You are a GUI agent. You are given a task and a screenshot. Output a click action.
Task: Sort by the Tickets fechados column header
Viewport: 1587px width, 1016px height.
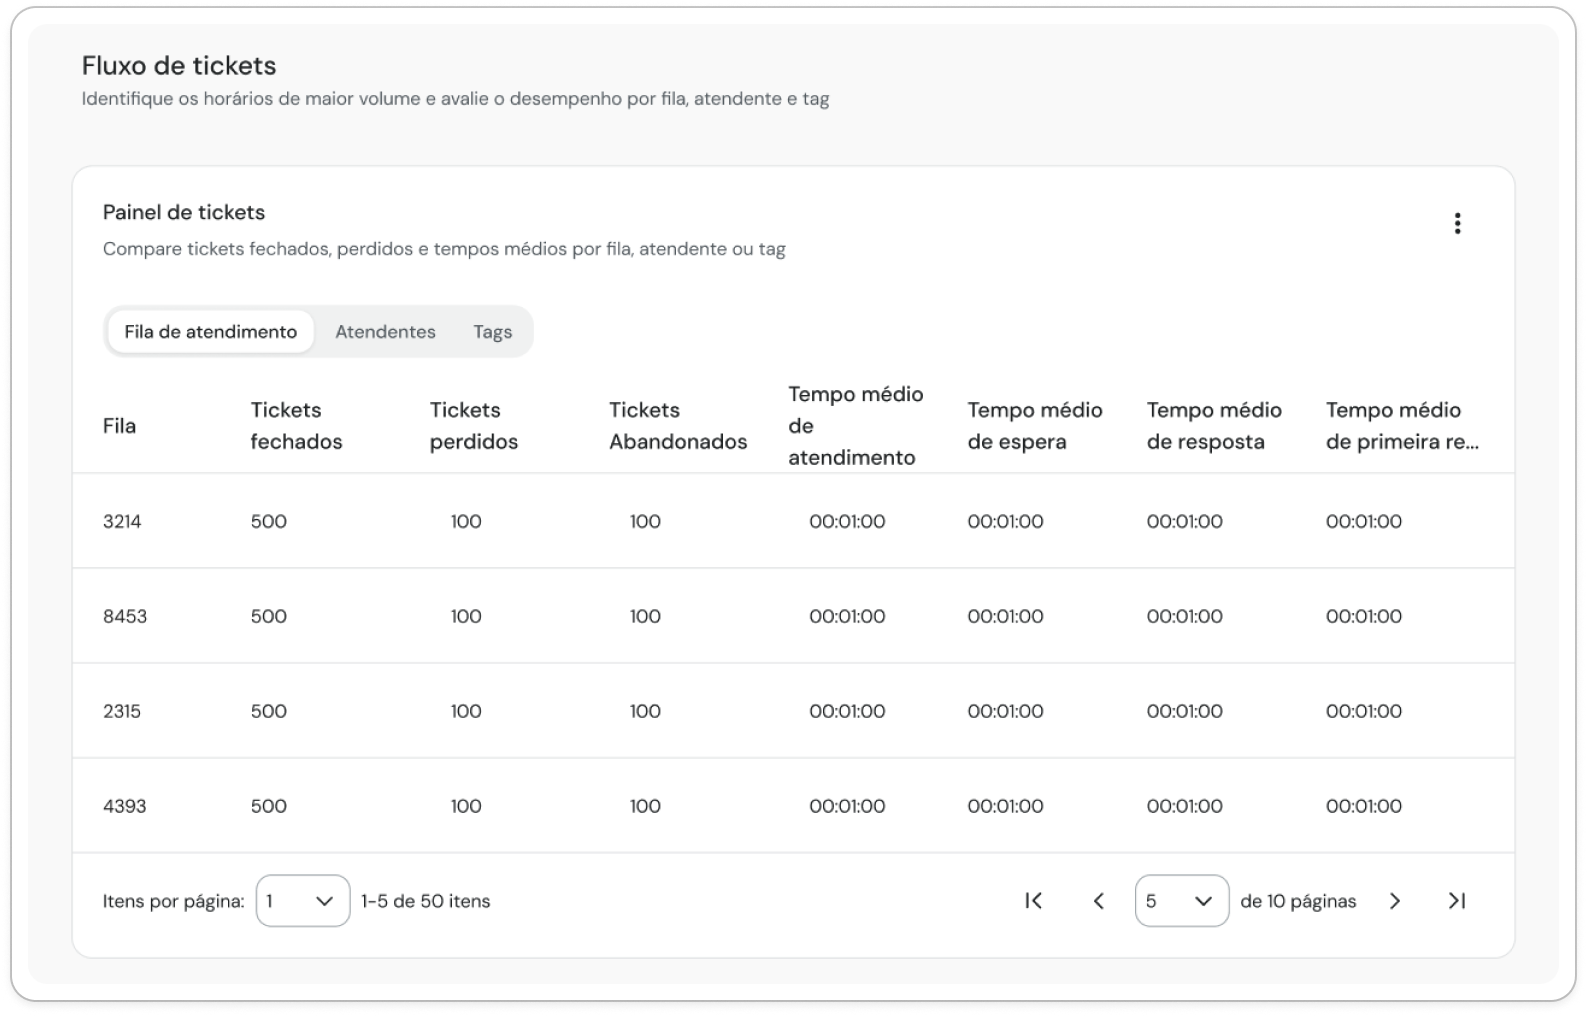pos(296,426)
